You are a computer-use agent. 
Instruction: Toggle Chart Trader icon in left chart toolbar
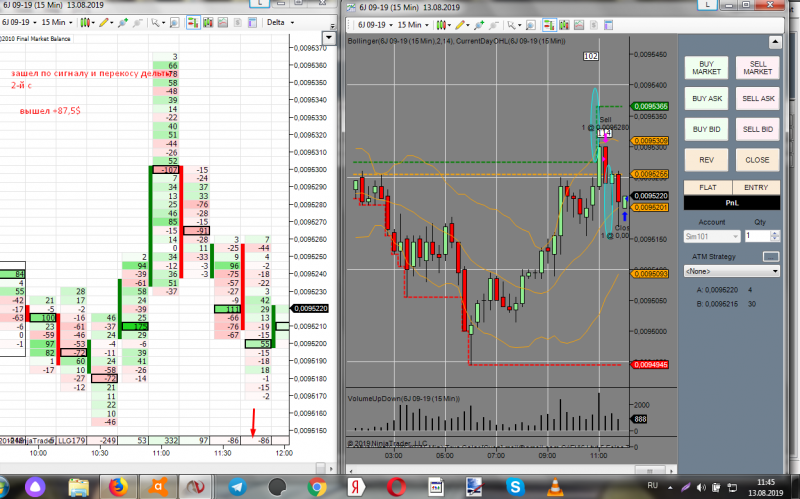pos(193,22)
